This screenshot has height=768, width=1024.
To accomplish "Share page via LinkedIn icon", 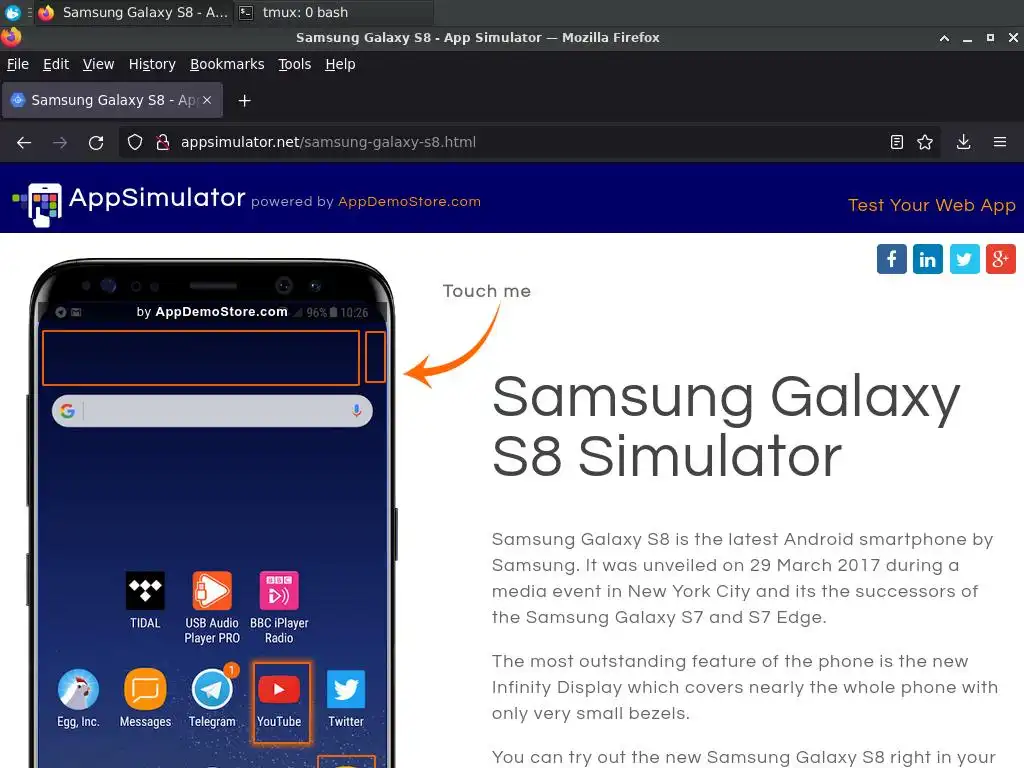I will coord(927,259).
